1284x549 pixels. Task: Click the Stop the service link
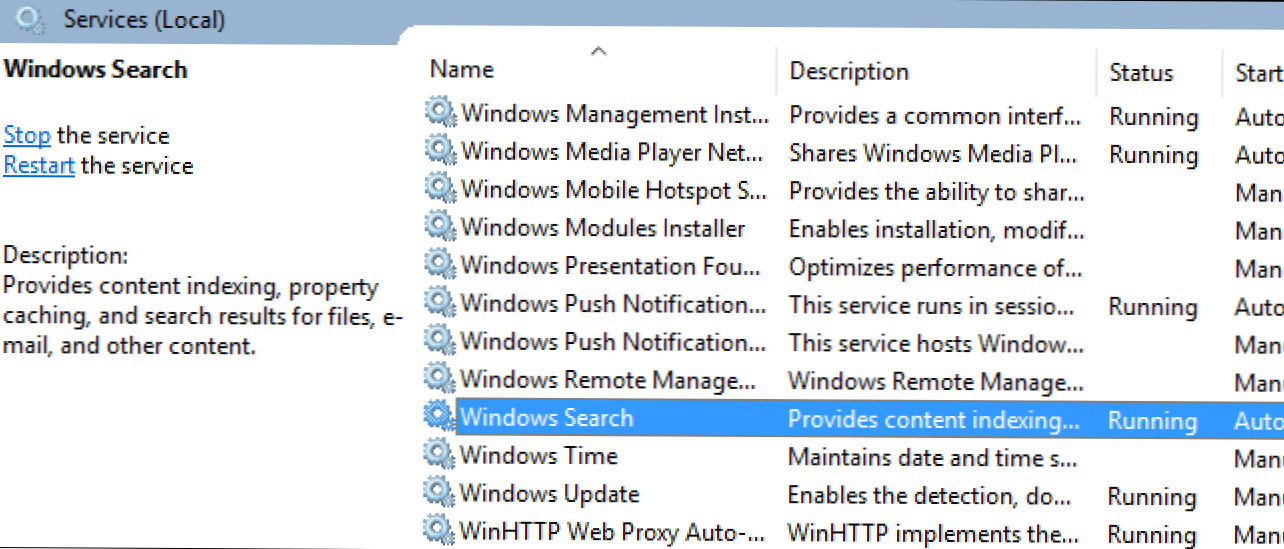pyautogui.click(x=27, y=135)
